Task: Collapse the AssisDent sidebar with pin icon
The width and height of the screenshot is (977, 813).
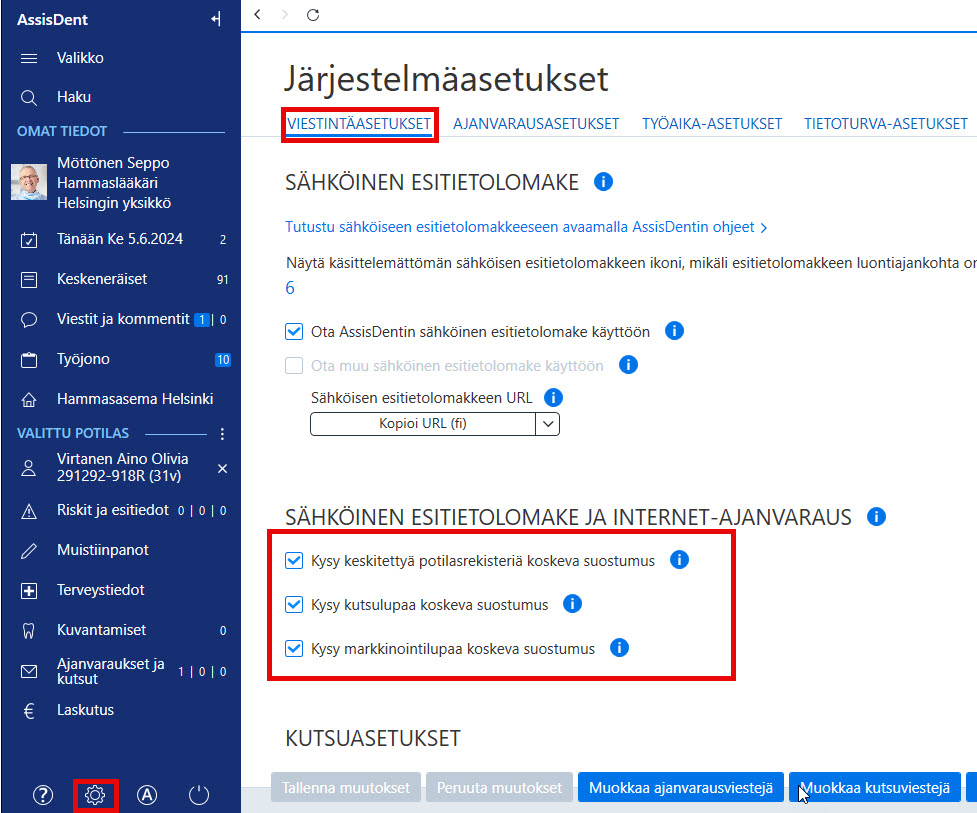Action: [216, 19]
